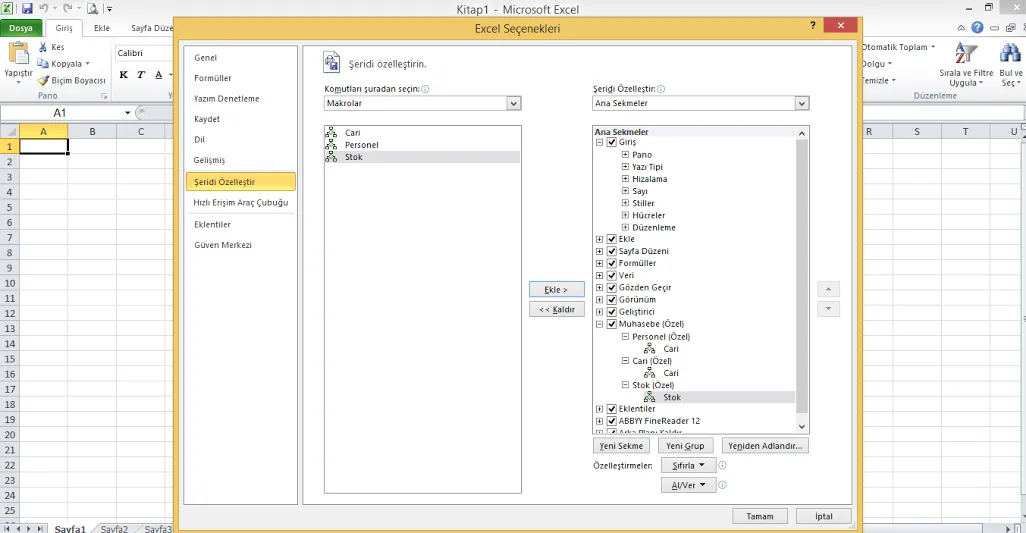This screenshot has width=1026, height=533.
Task: Click the move up arrow button
Action: 828,289
